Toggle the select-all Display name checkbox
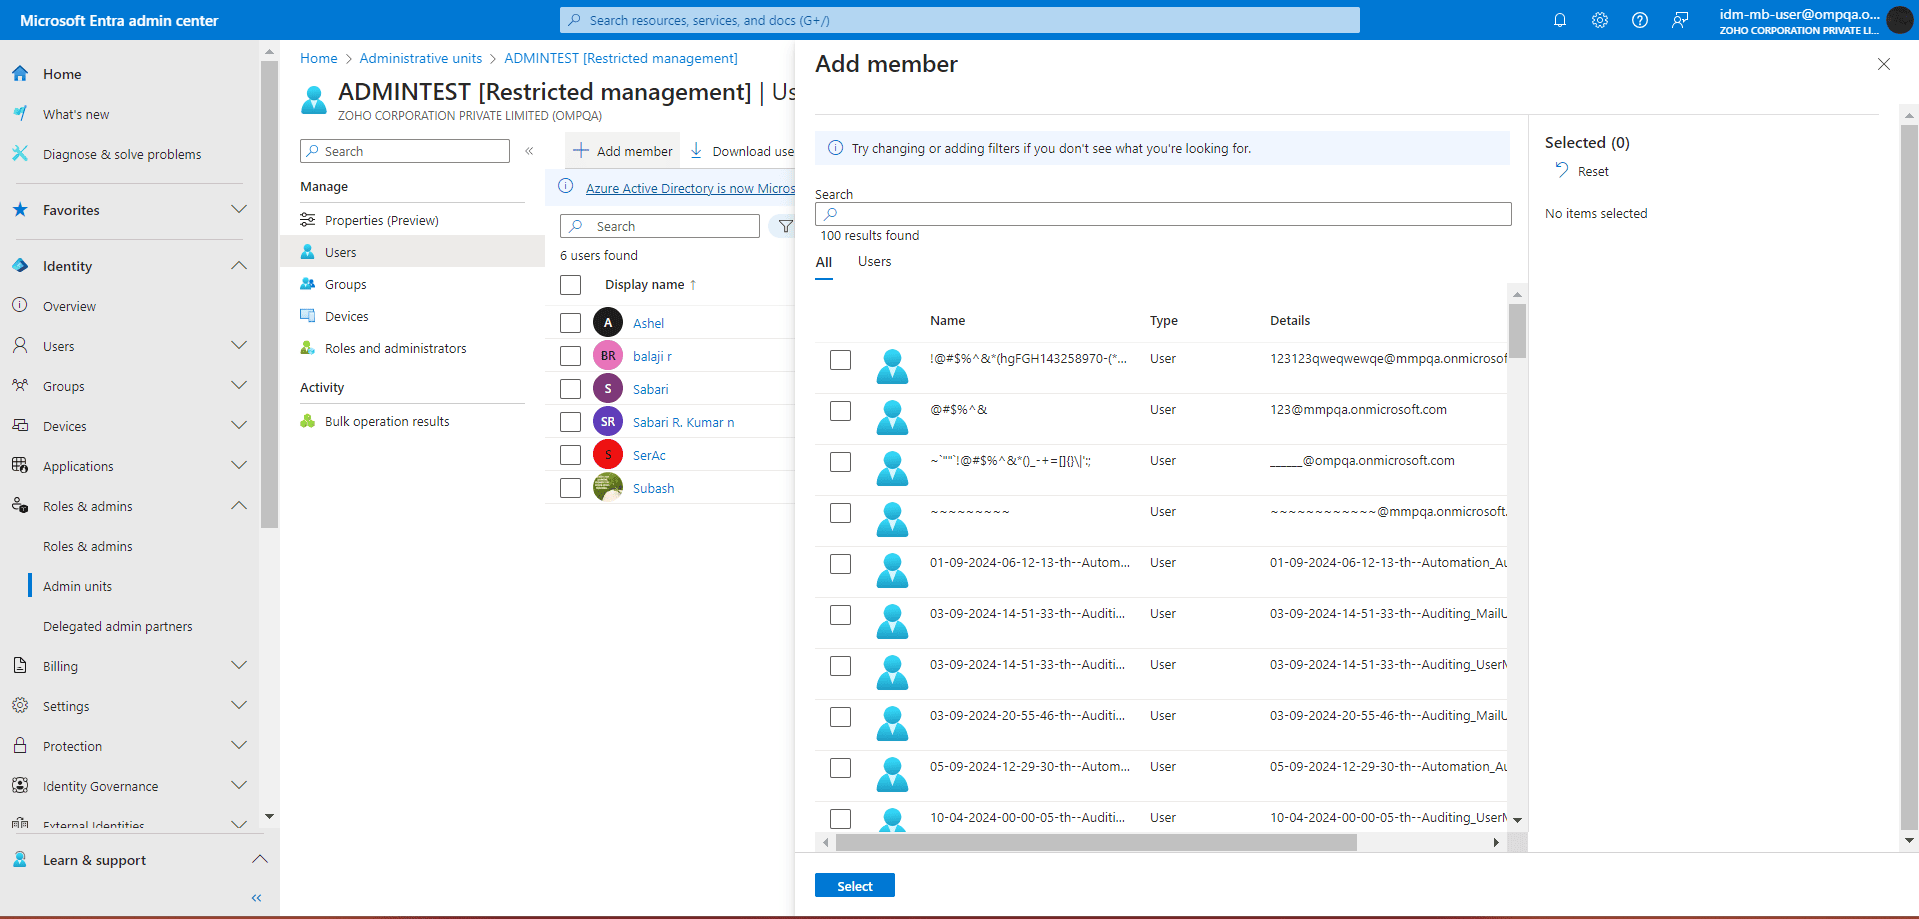Image resolution: width=1919 pixels, height=919 pixels. [x=570, y=285]
